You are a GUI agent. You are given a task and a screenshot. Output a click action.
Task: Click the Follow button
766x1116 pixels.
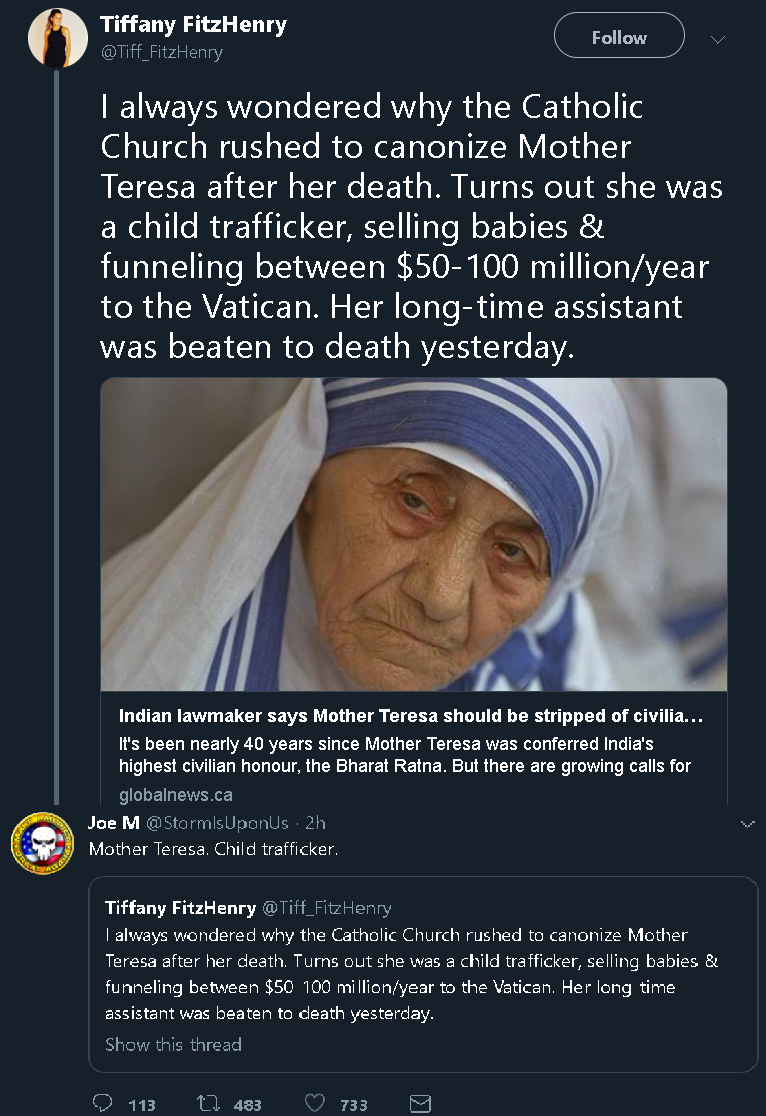click(619, 38)
